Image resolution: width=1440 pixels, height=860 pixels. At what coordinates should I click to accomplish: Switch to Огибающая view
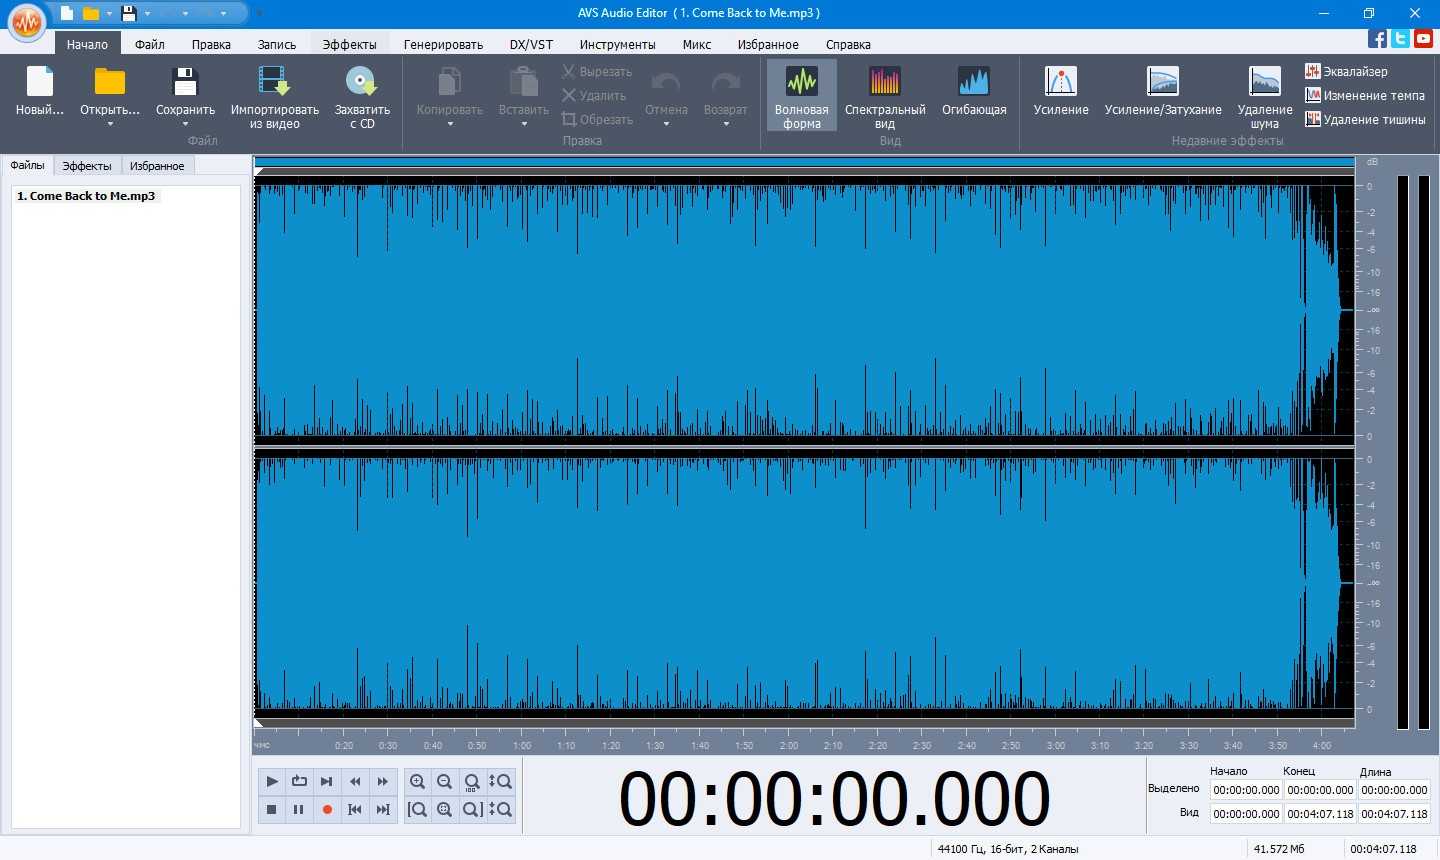(x=974, y=92)
